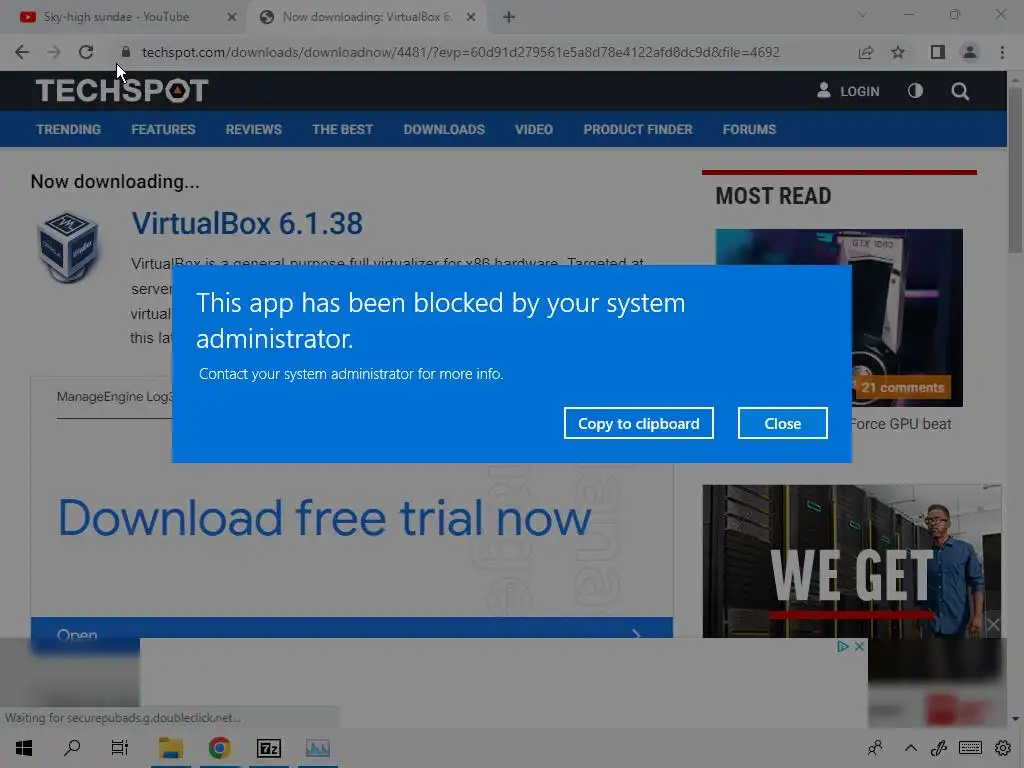Close the bottom banner ad with X
1024x768 pixels.
click(x=859, y=646)
